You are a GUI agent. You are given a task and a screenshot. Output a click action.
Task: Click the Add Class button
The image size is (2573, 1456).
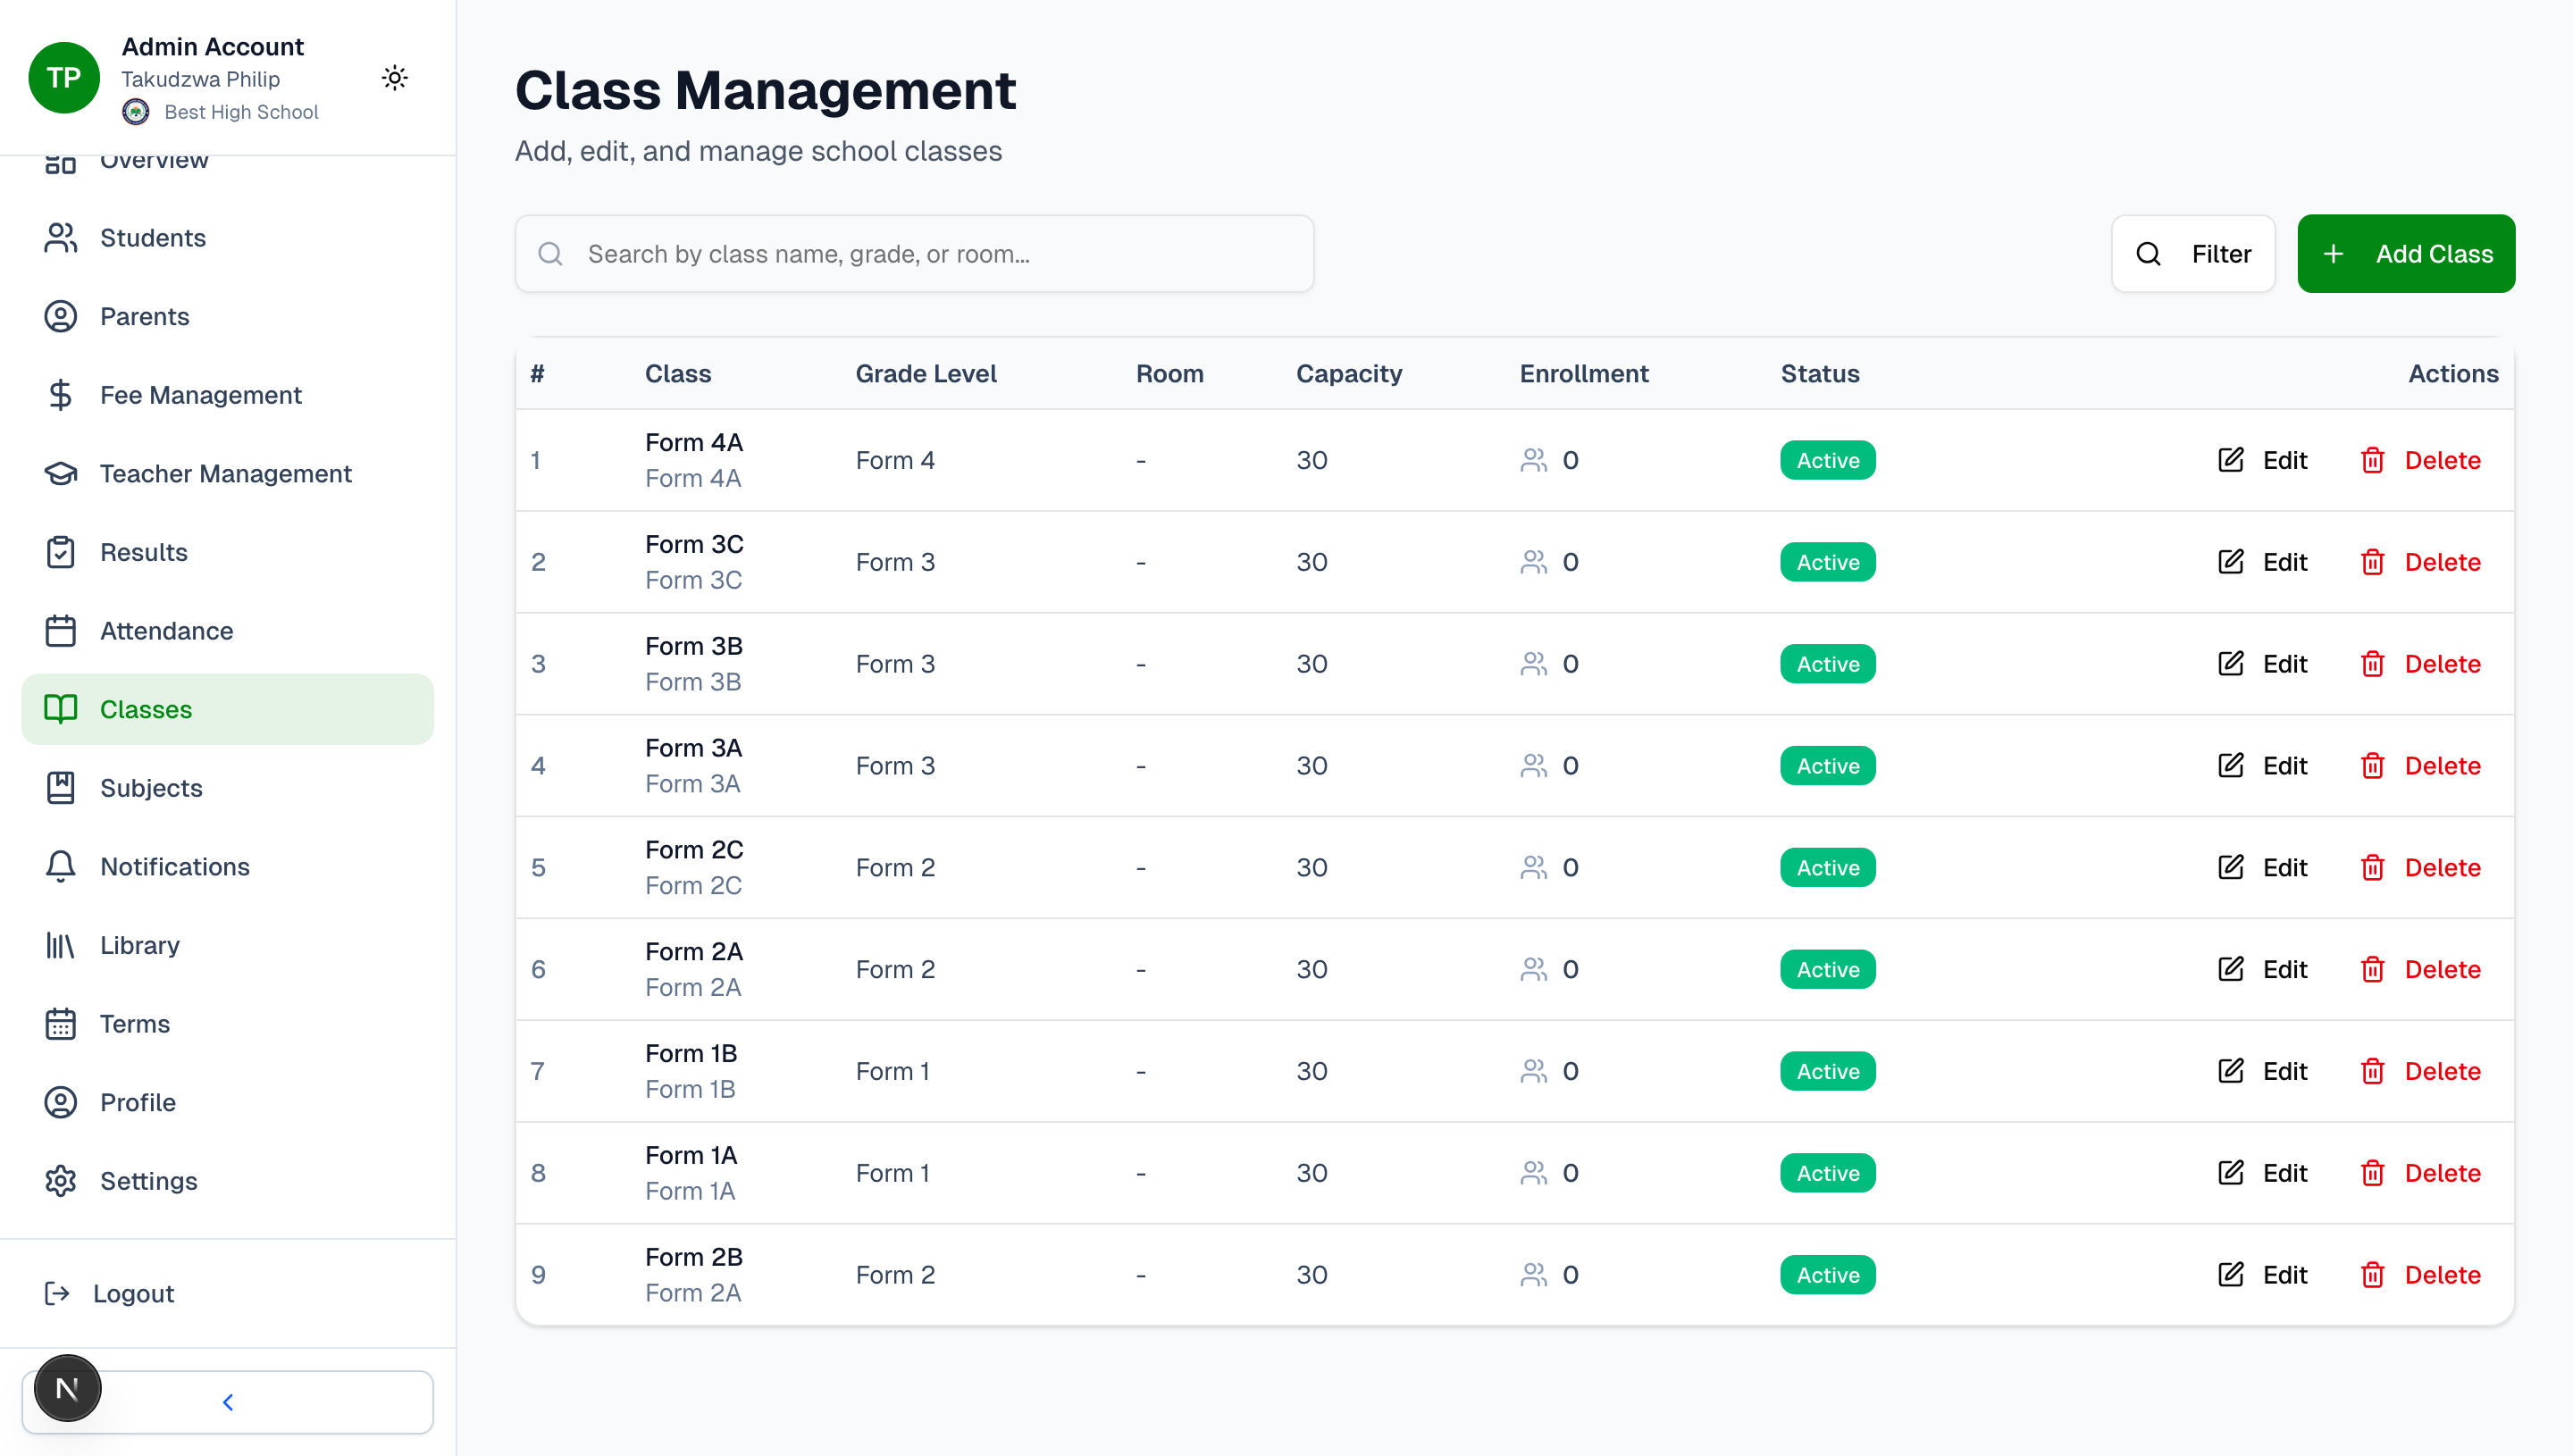[x=2406, y=253]
